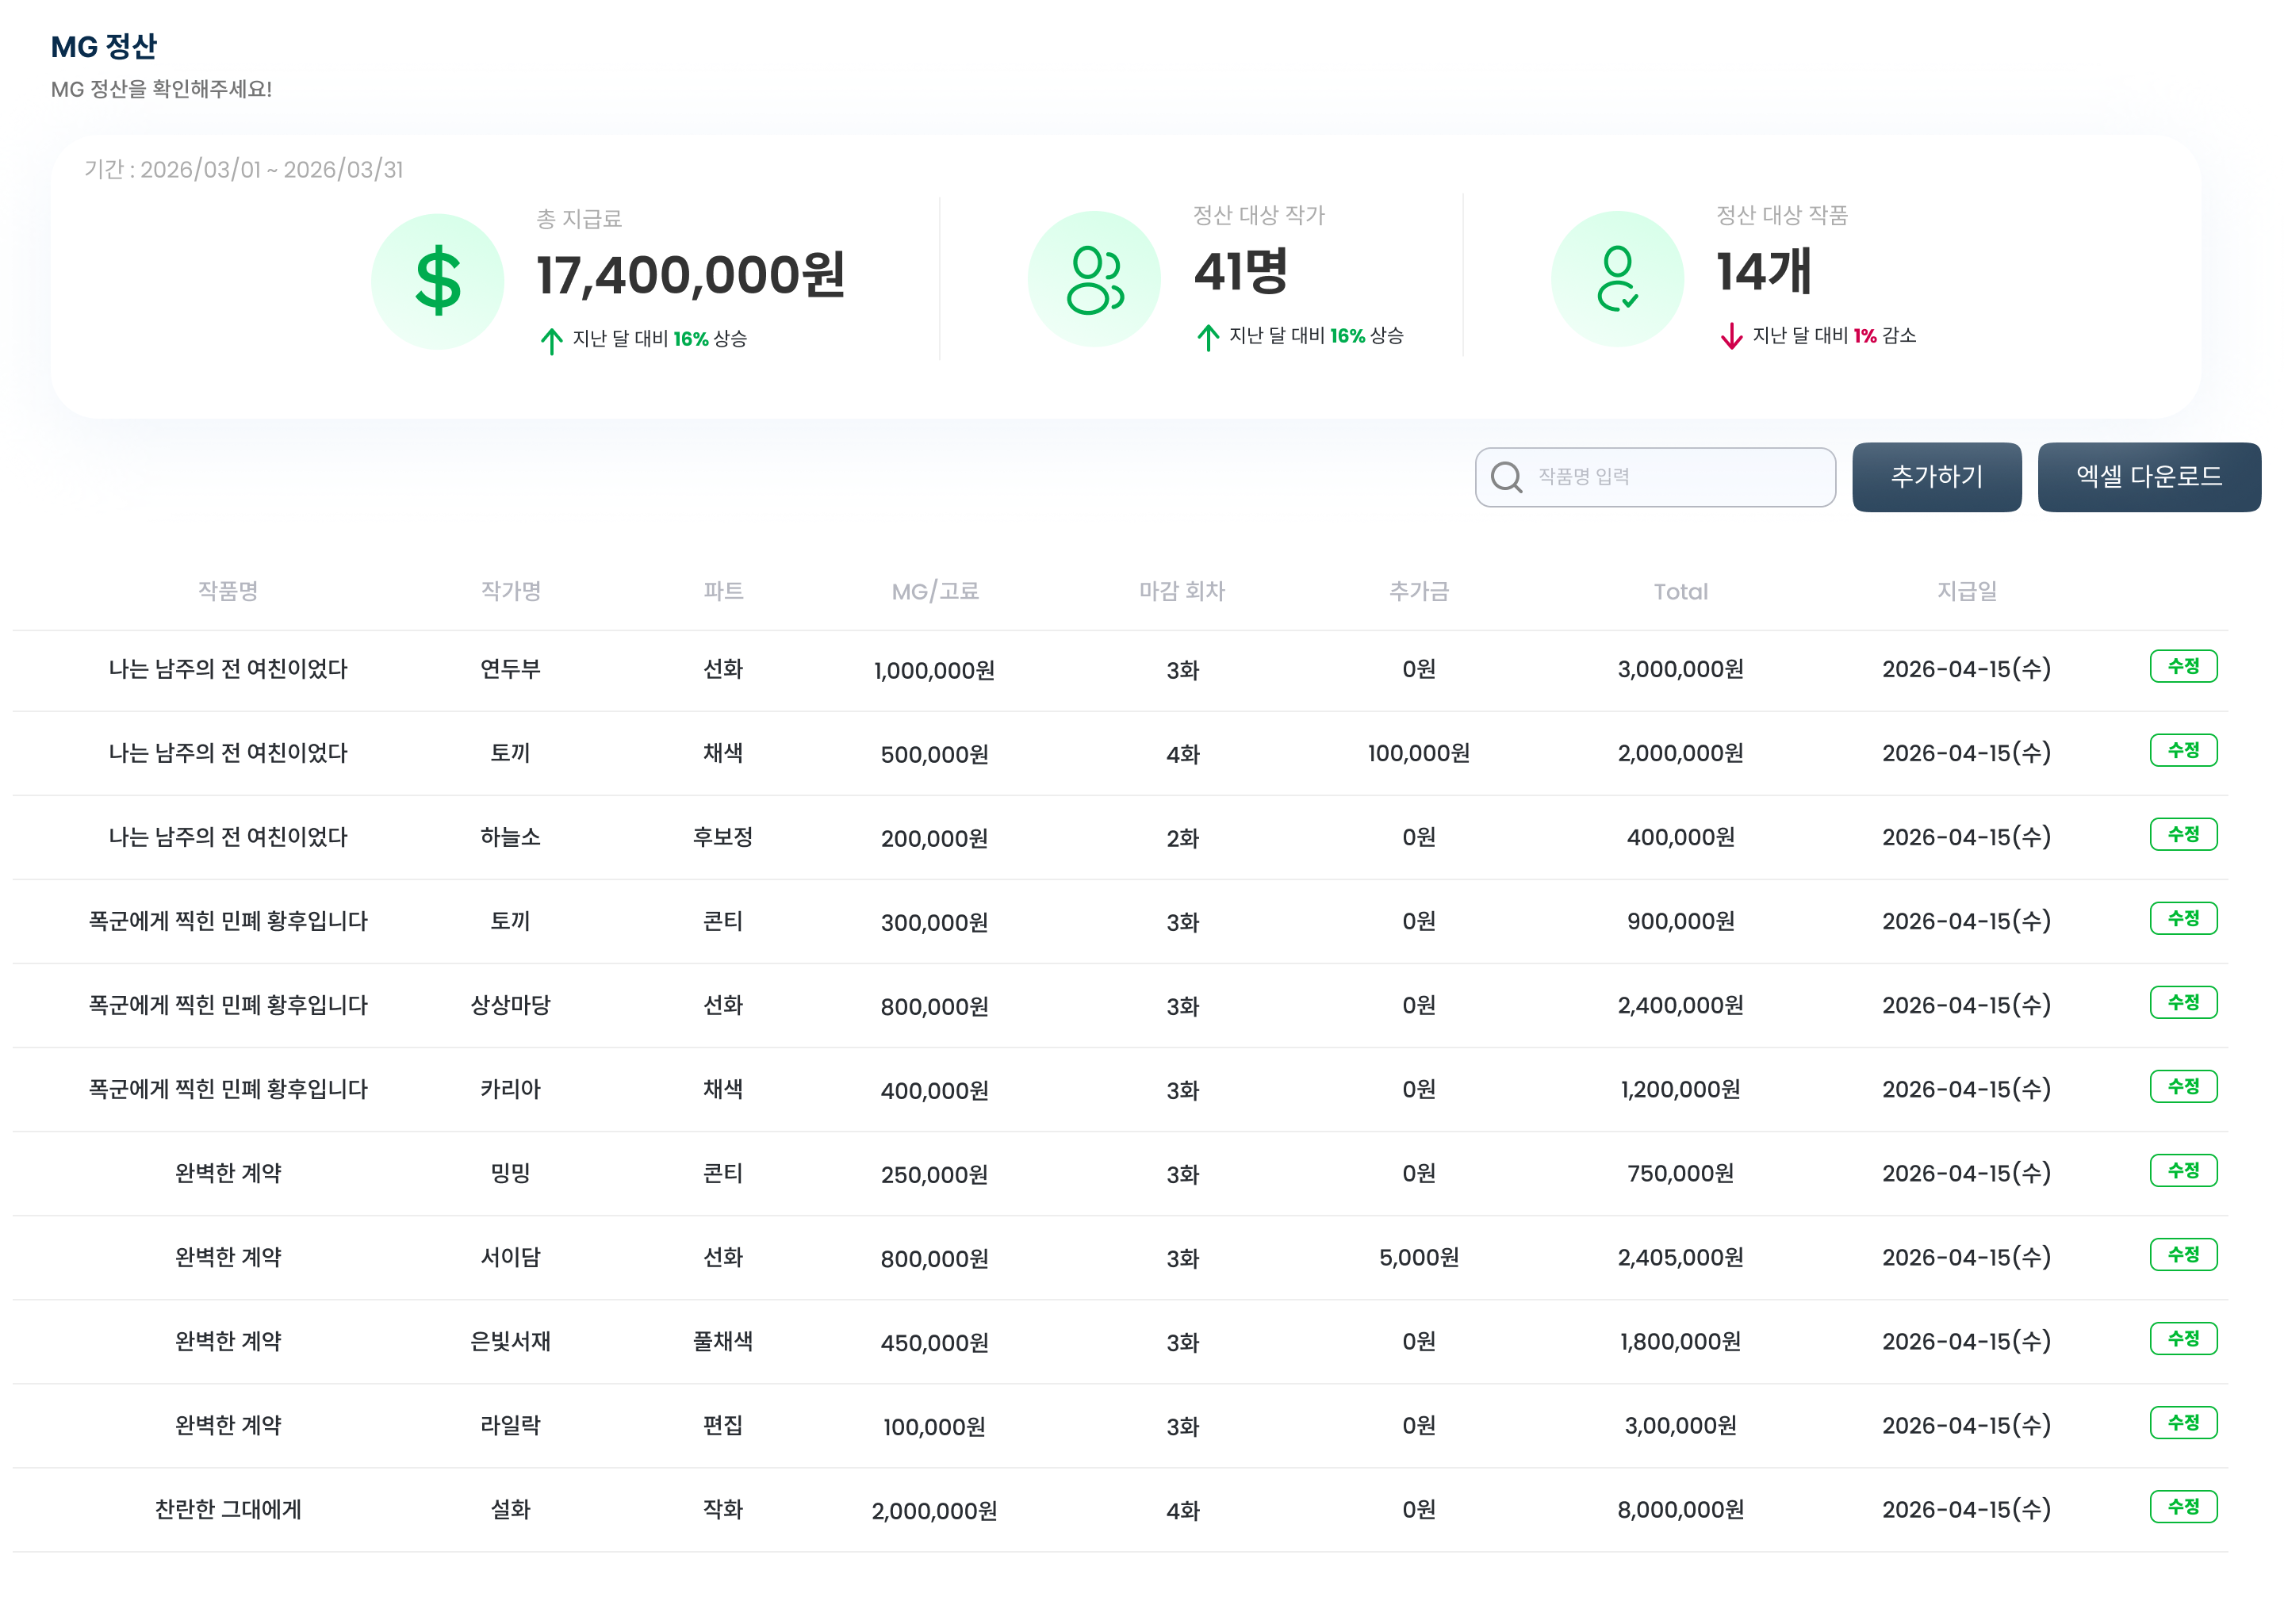Click the green up arrow under total payment
The width and height of the screenshot is (2284, 1624).
[550, 340]
